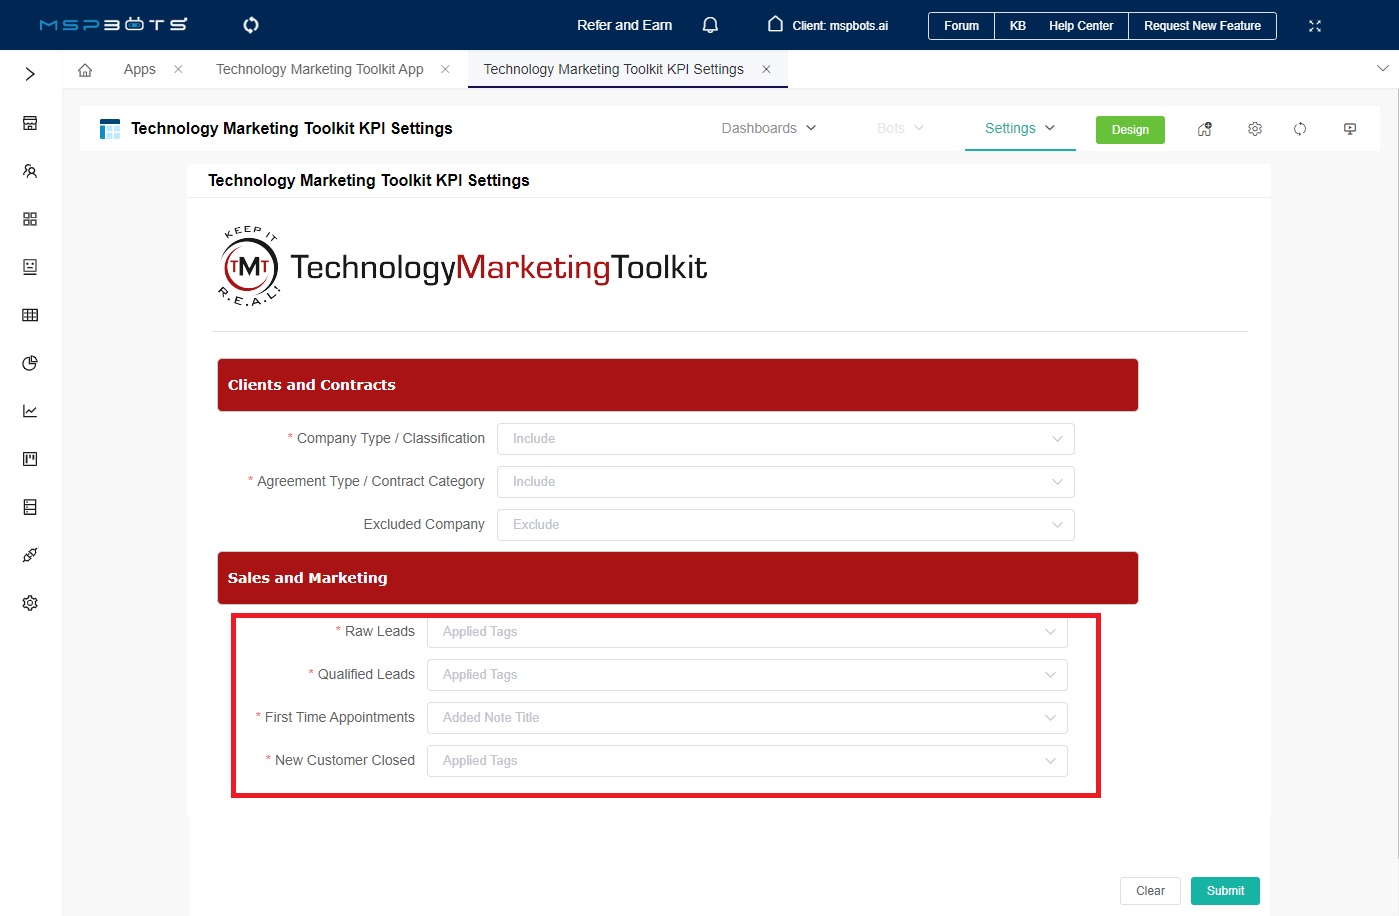Expand the Settings menu in the app header

1019,128
